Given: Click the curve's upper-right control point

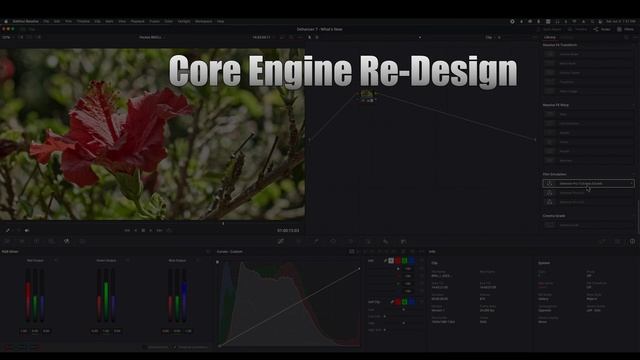Looking at the screenshot, I should tap(360, 269).
